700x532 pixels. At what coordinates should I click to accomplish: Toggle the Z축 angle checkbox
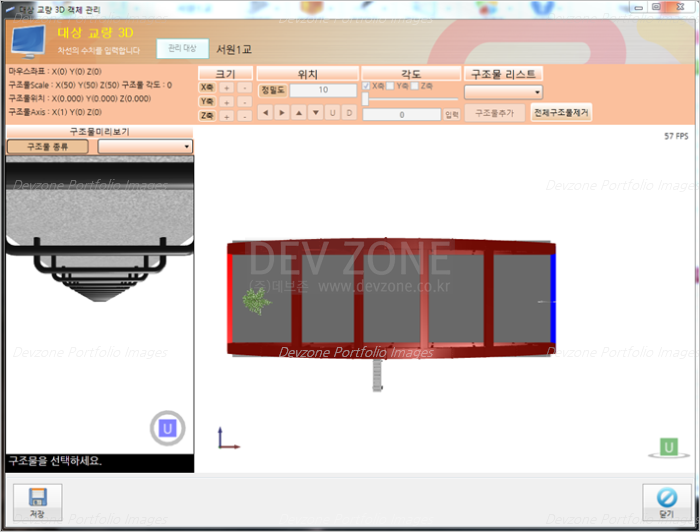tap(415, 86)
